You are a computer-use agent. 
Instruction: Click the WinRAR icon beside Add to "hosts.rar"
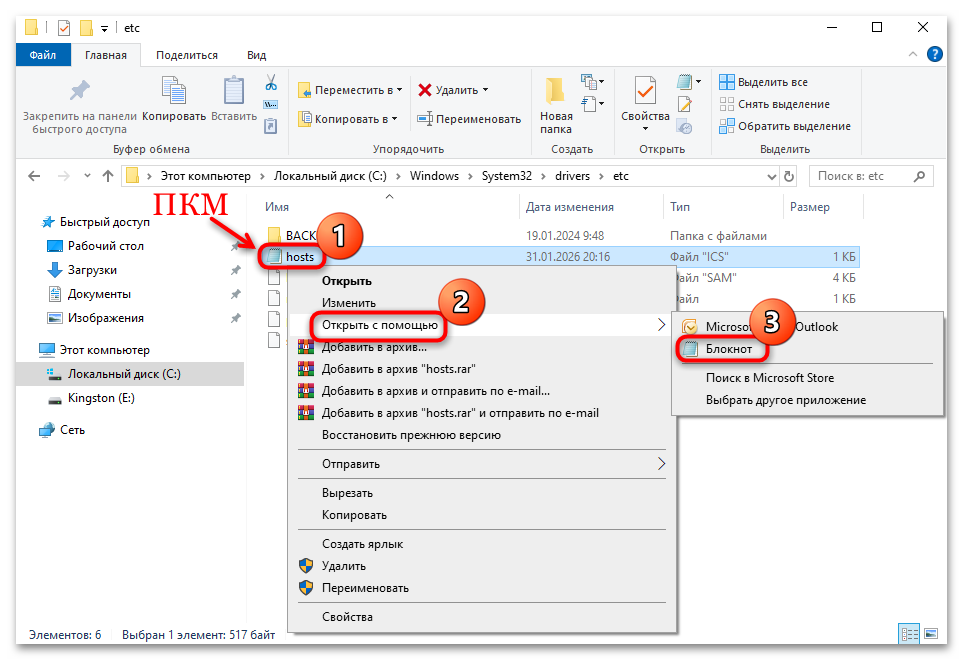(x=305, y=369)
